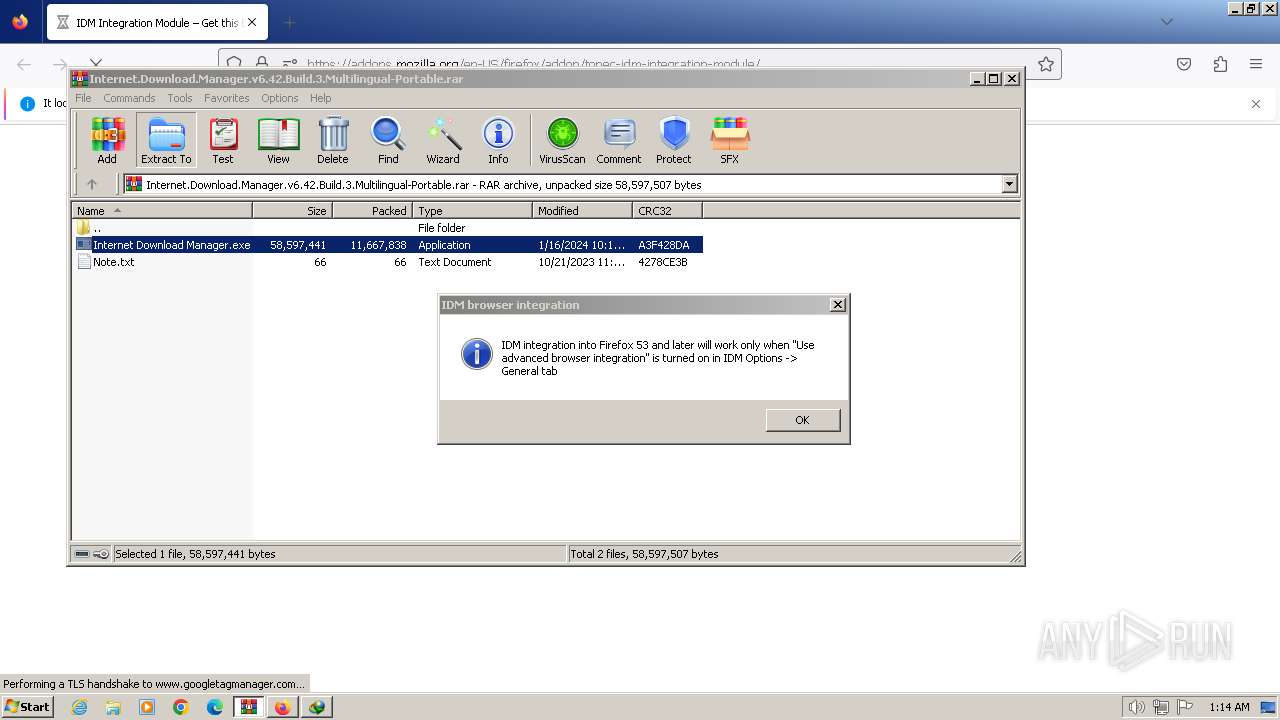The height and width of the screenshot is (720, 1280).
Task: Launch Internet Explorer from taskbar
Action: (x=79, y=707)
